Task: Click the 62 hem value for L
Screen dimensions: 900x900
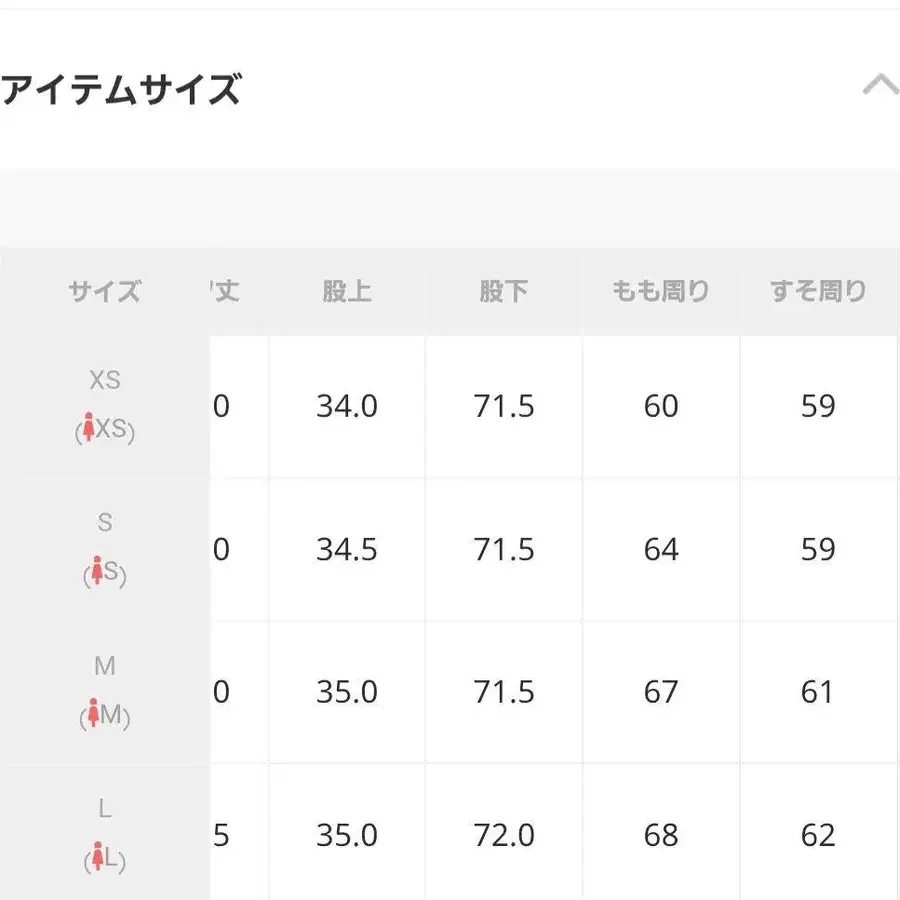Action: click(x=818, y=835)
